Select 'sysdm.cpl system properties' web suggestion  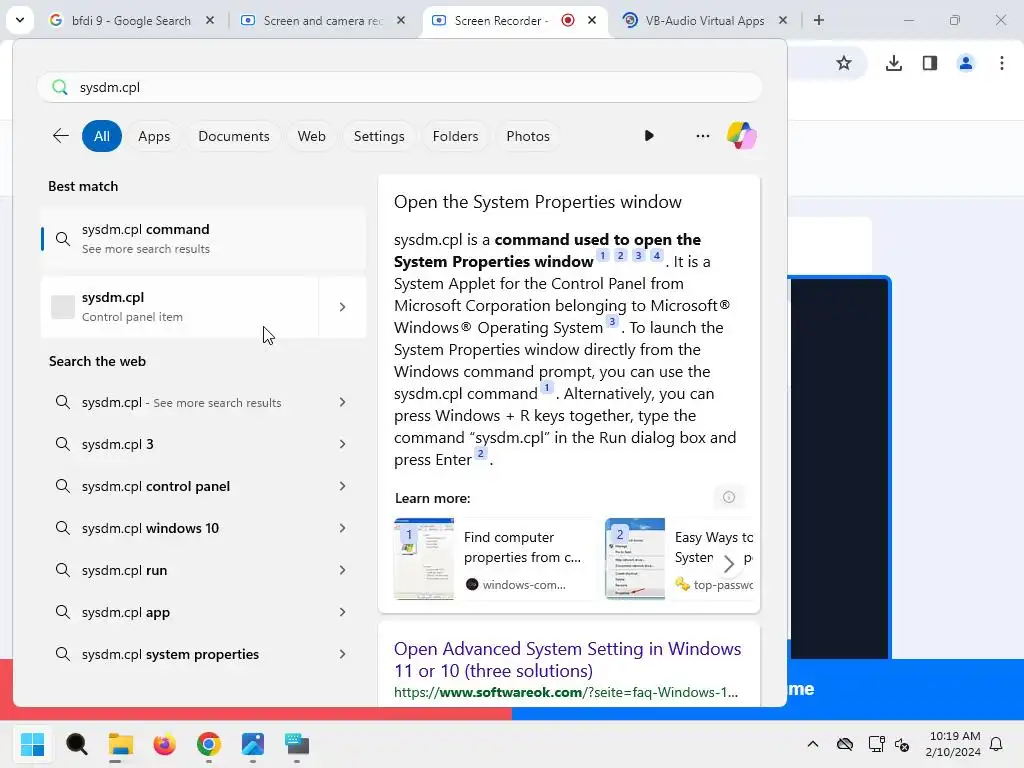coord(203,654)
